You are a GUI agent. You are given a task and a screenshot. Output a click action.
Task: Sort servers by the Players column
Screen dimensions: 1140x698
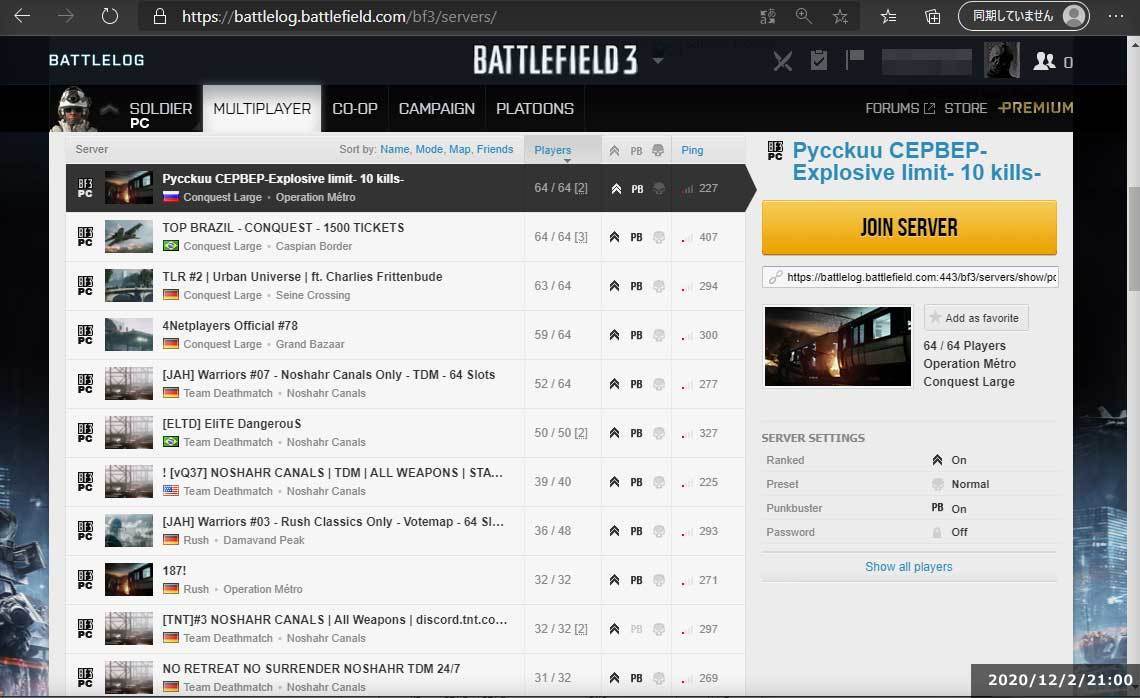pyautogui.click(x=553, y=150)
